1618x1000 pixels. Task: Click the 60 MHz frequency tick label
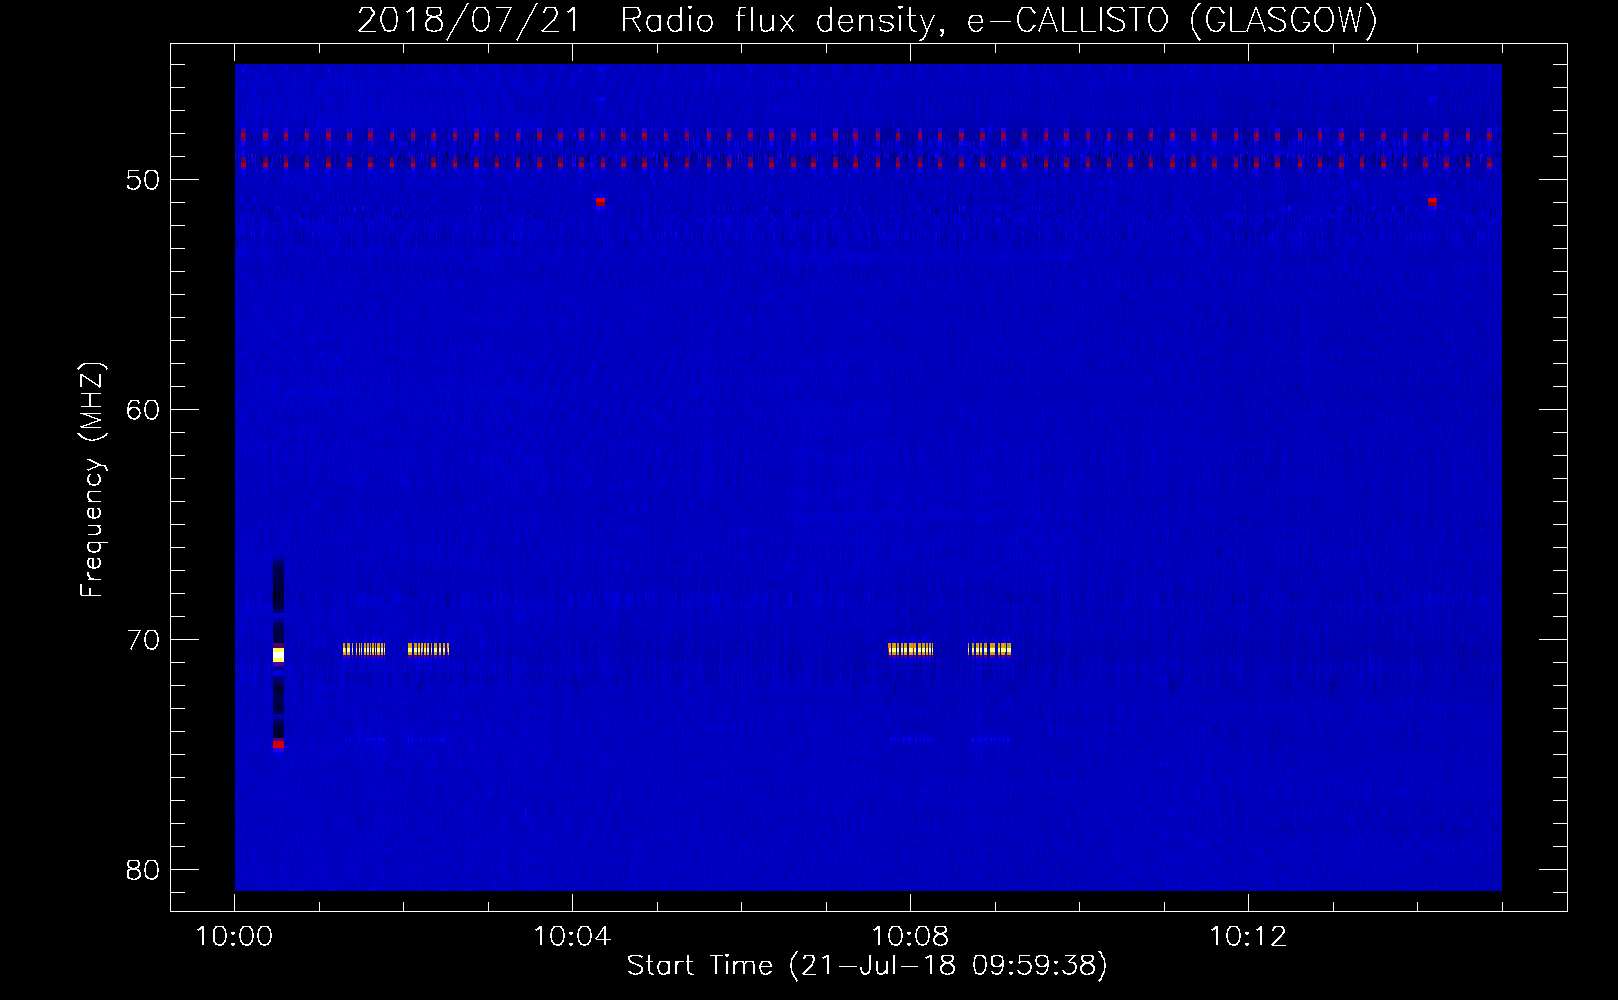143,410
